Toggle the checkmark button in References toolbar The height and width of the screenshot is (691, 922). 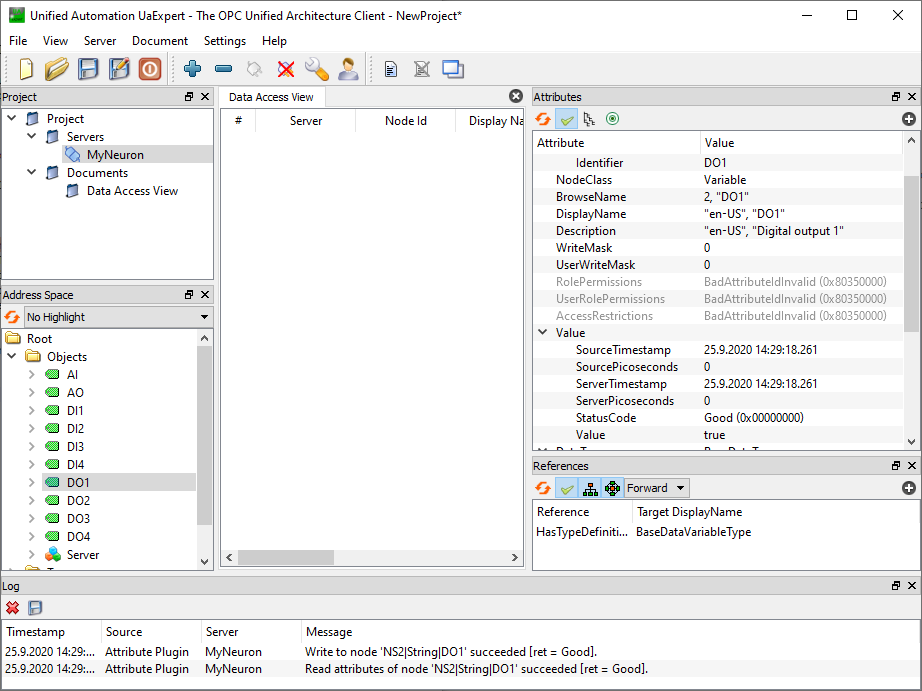coord(566,488)
